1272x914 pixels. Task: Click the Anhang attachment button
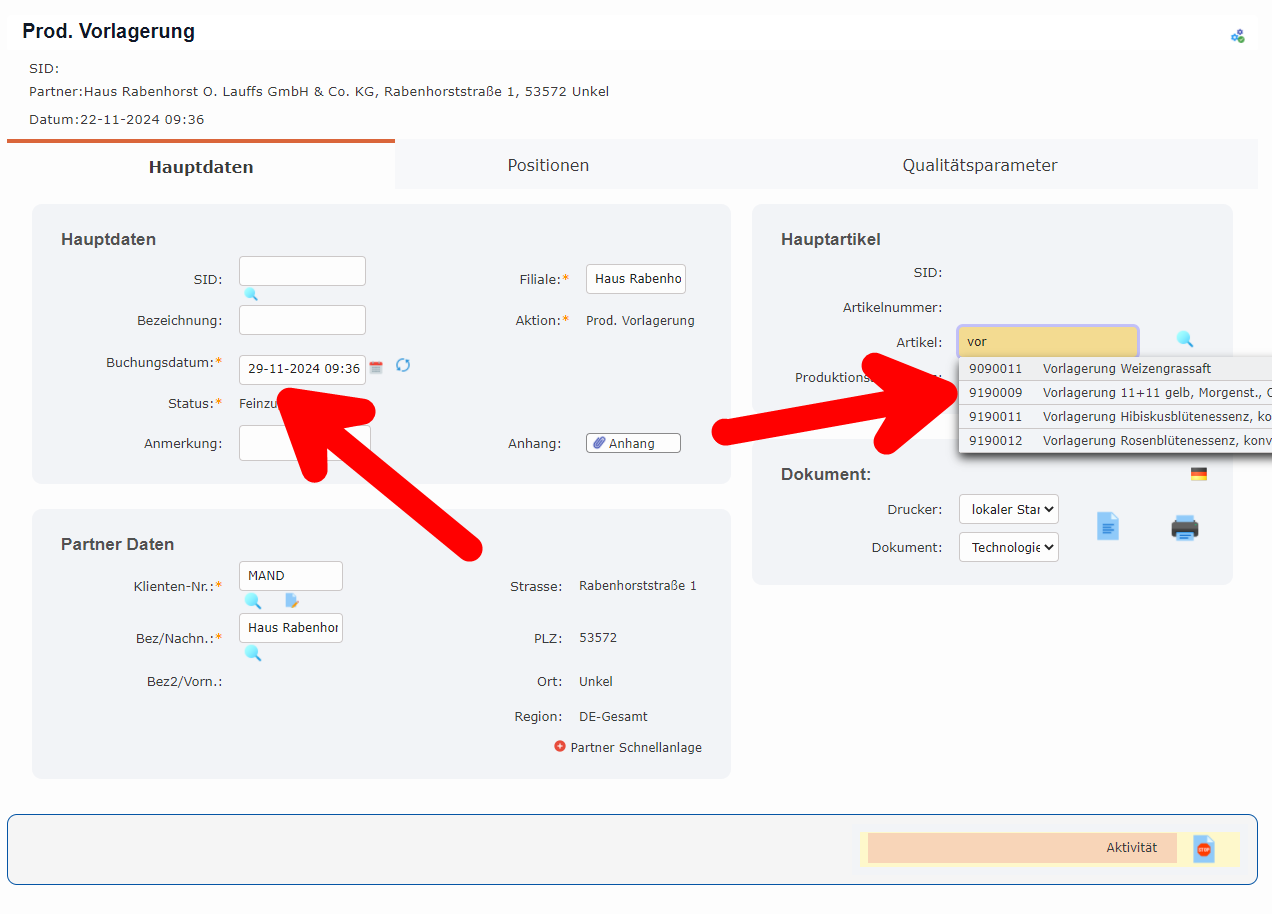[632, 442]
